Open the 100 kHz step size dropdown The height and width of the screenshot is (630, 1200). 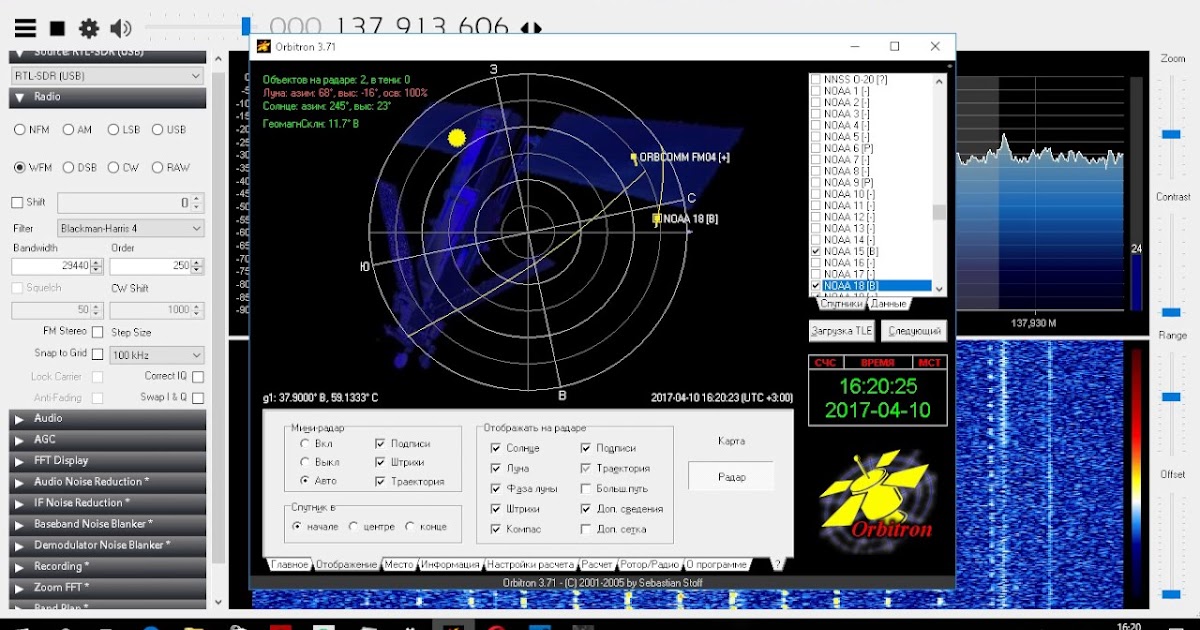(x=157, y=355)
